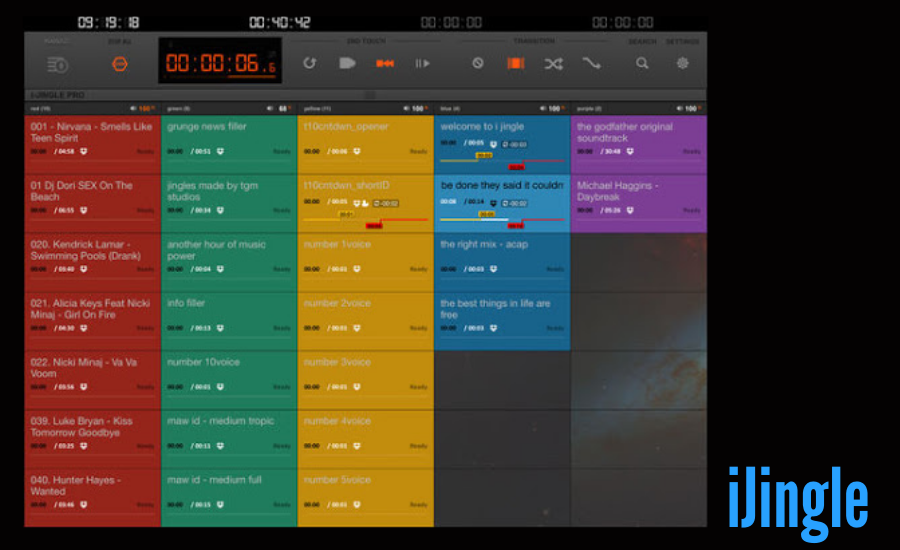Click the loop/restart circular arrow icon
Viewport: 900px width, 550px height.
pyautogui.click(x=310, y=63)
